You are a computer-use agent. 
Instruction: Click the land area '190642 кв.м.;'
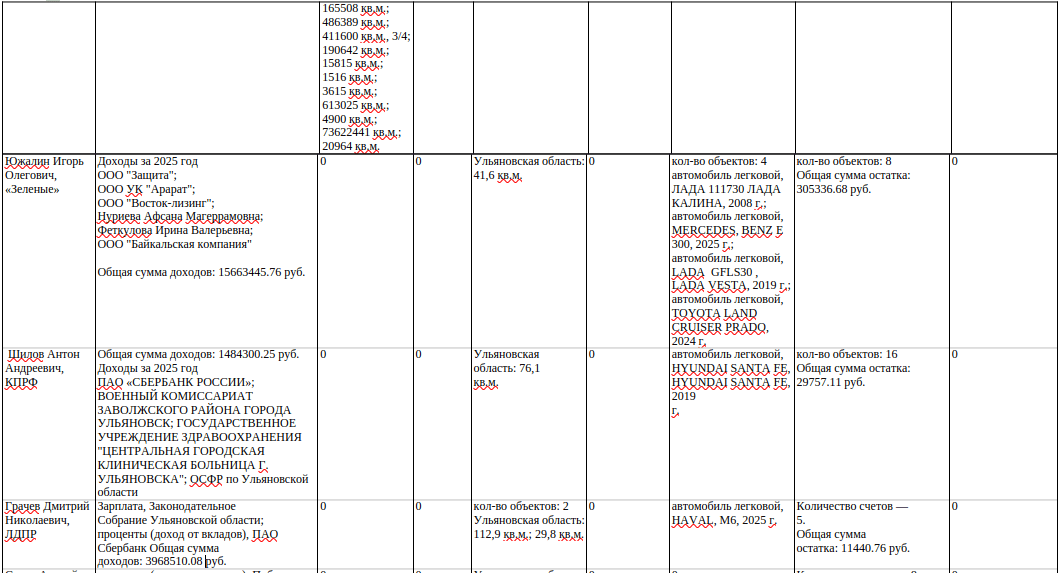[x=356, y=50]
